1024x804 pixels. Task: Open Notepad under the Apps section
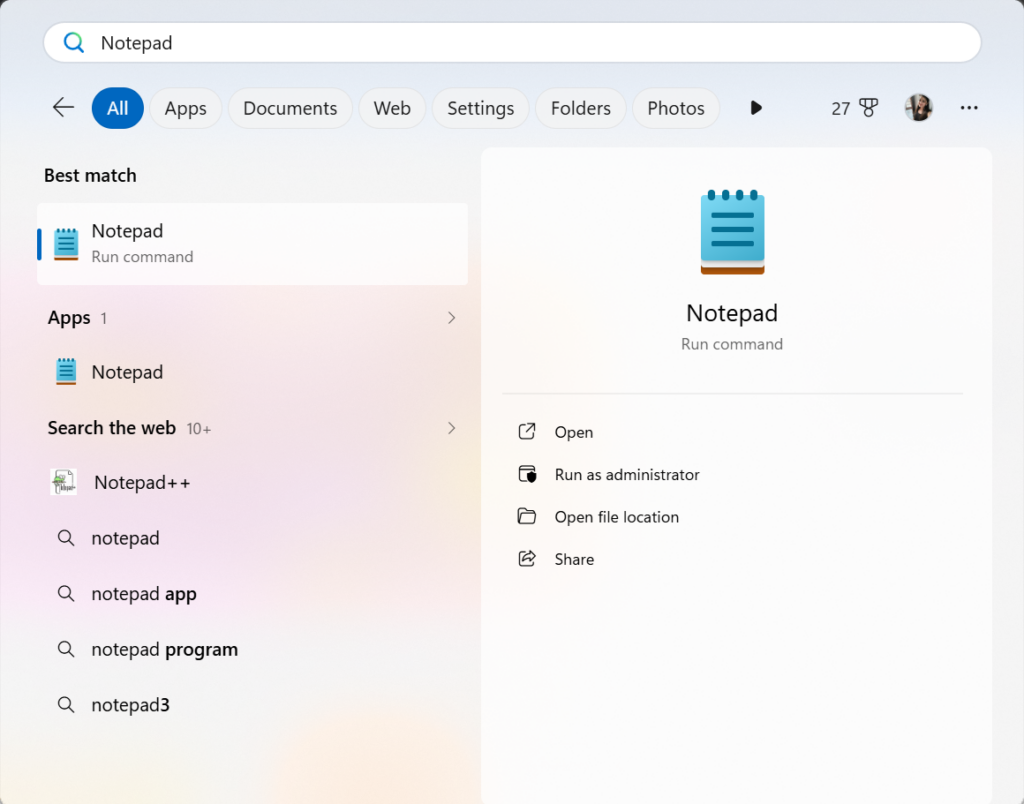(253, 372)
